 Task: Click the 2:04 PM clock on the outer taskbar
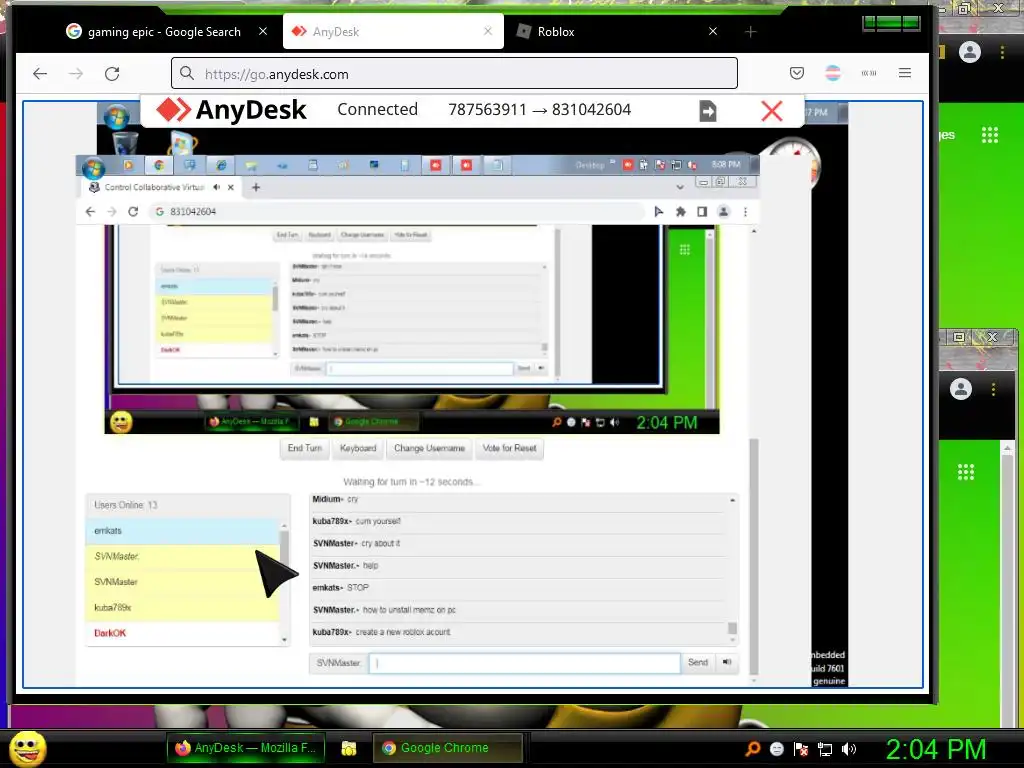coord(935,749)
